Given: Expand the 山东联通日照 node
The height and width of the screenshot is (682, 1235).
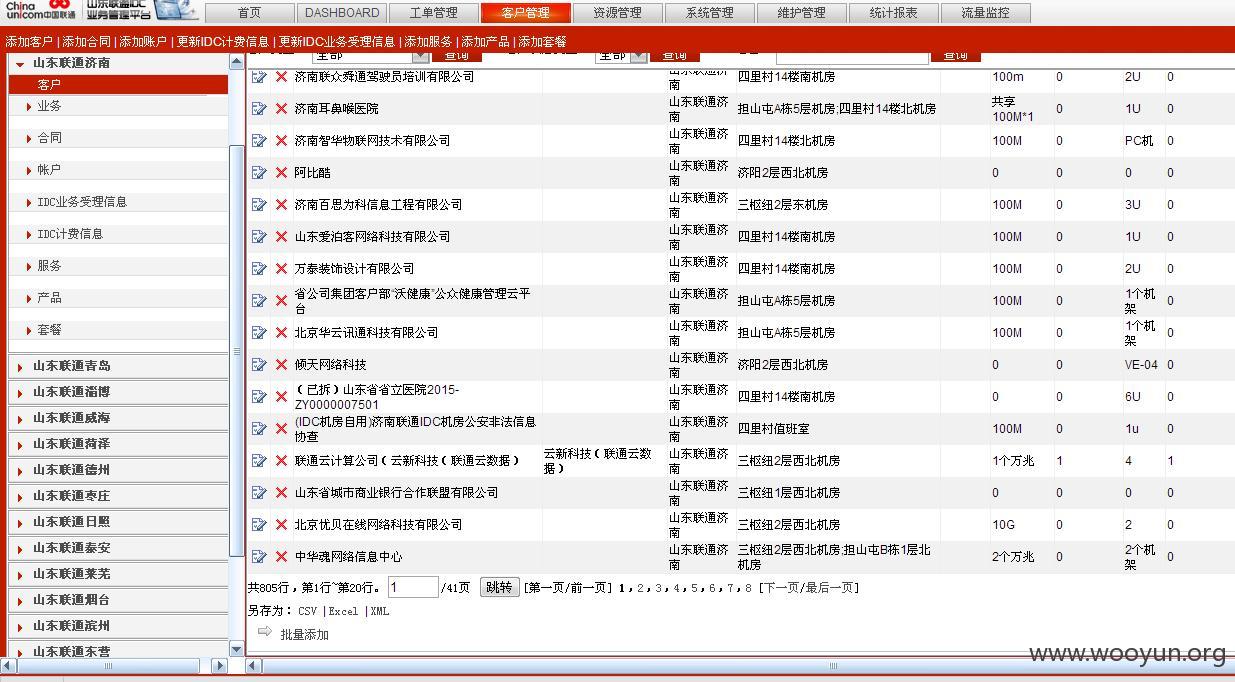Looking at the screenshot, I should pos(20,522).
